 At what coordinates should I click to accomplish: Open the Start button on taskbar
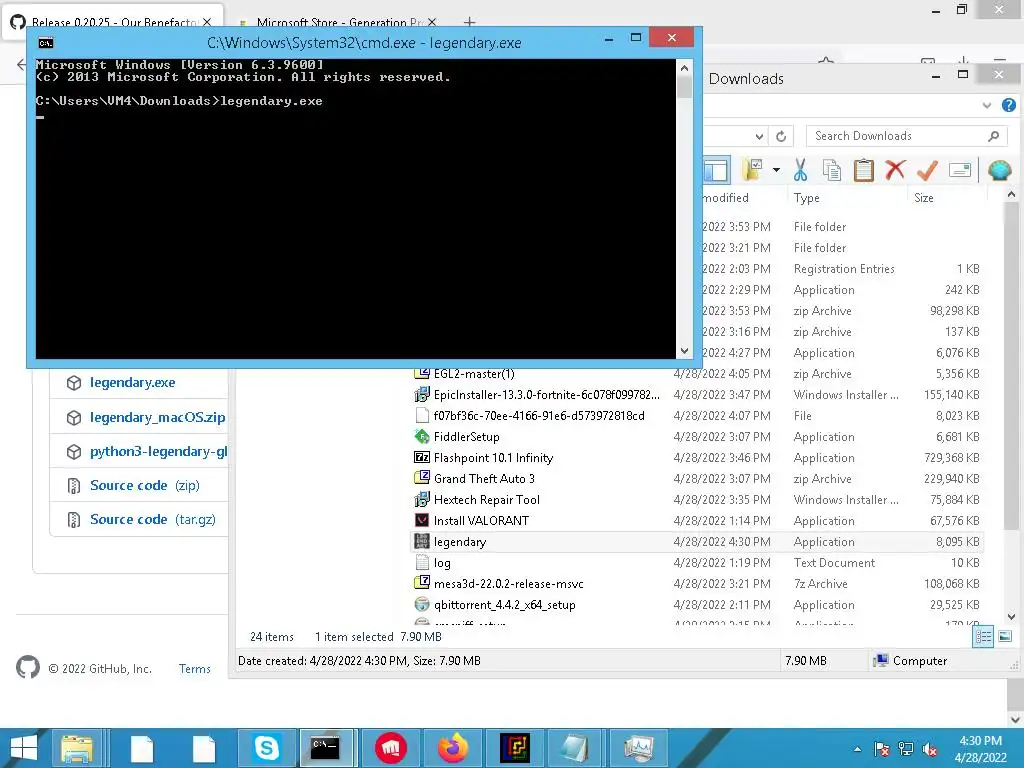click(24, 748)
